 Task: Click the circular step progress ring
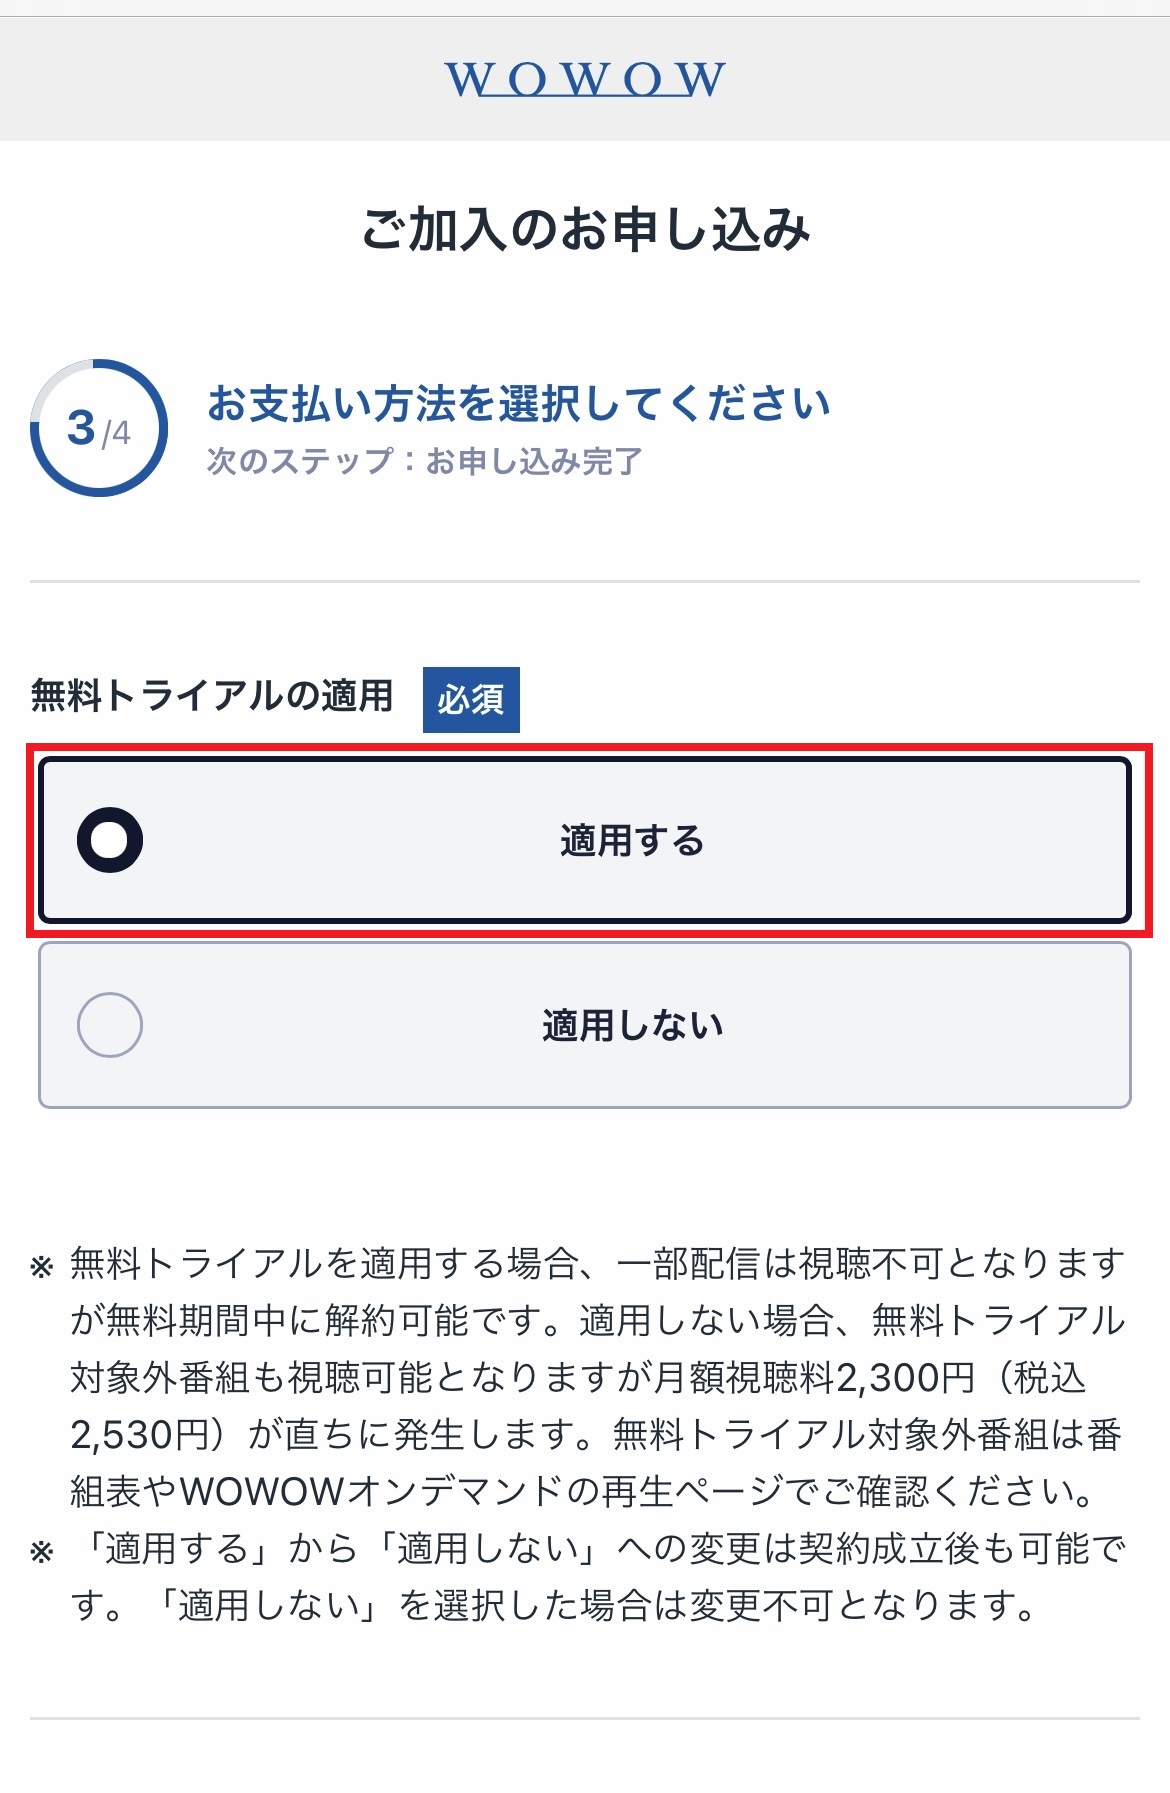click(99, 428)
